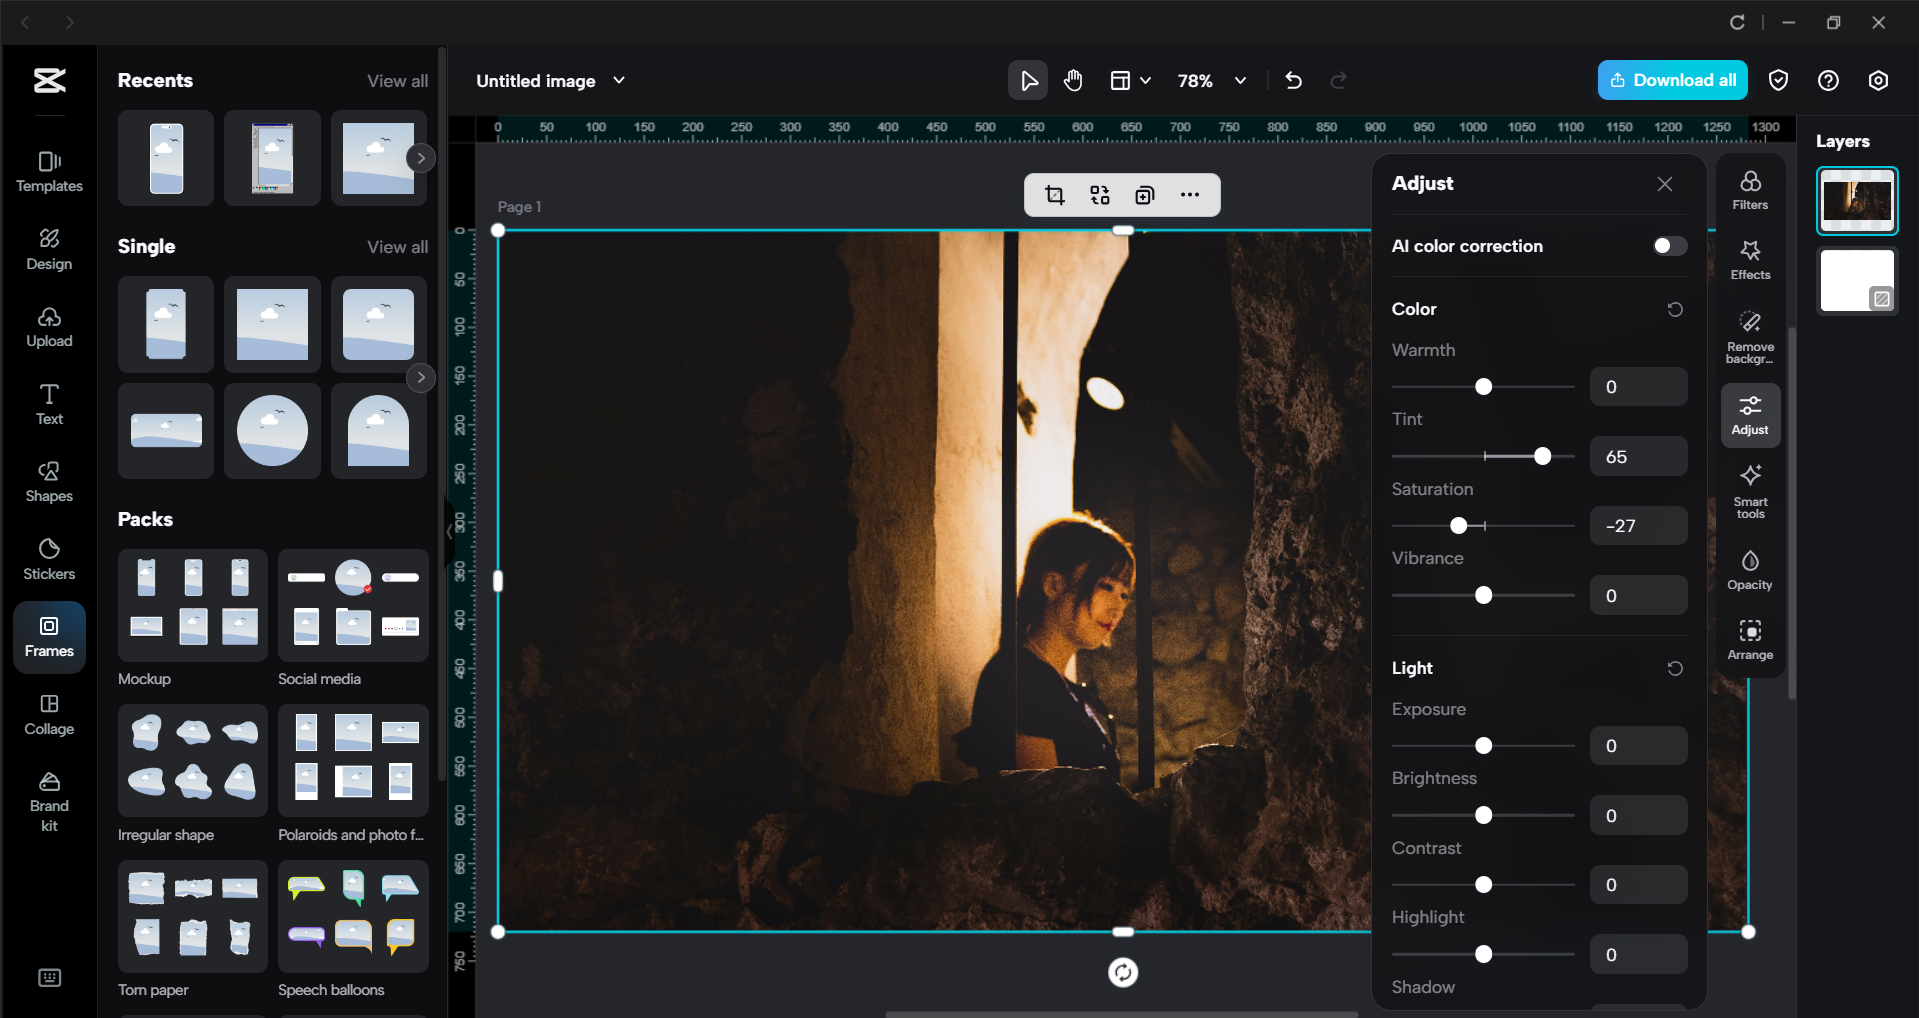Open the Opacity panel

[x=1749, y=568]
